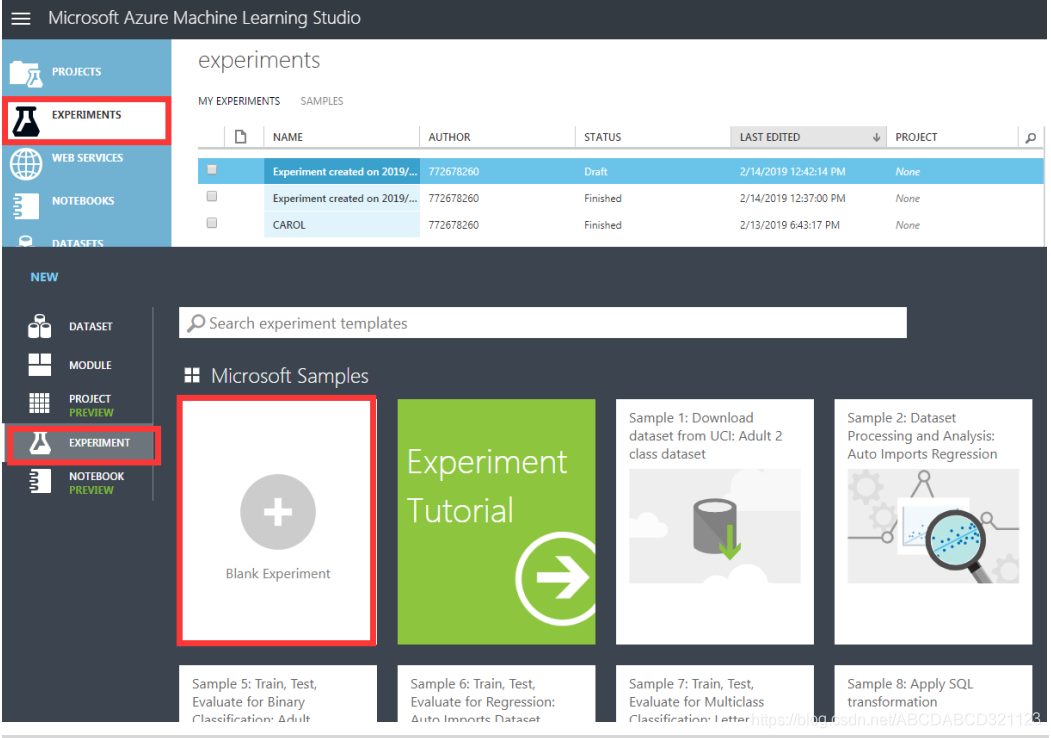The image size is (1051, 738).
Task: Click the magnifier icon in template search box
Action: pyautogui.click(x=196, y=323)
